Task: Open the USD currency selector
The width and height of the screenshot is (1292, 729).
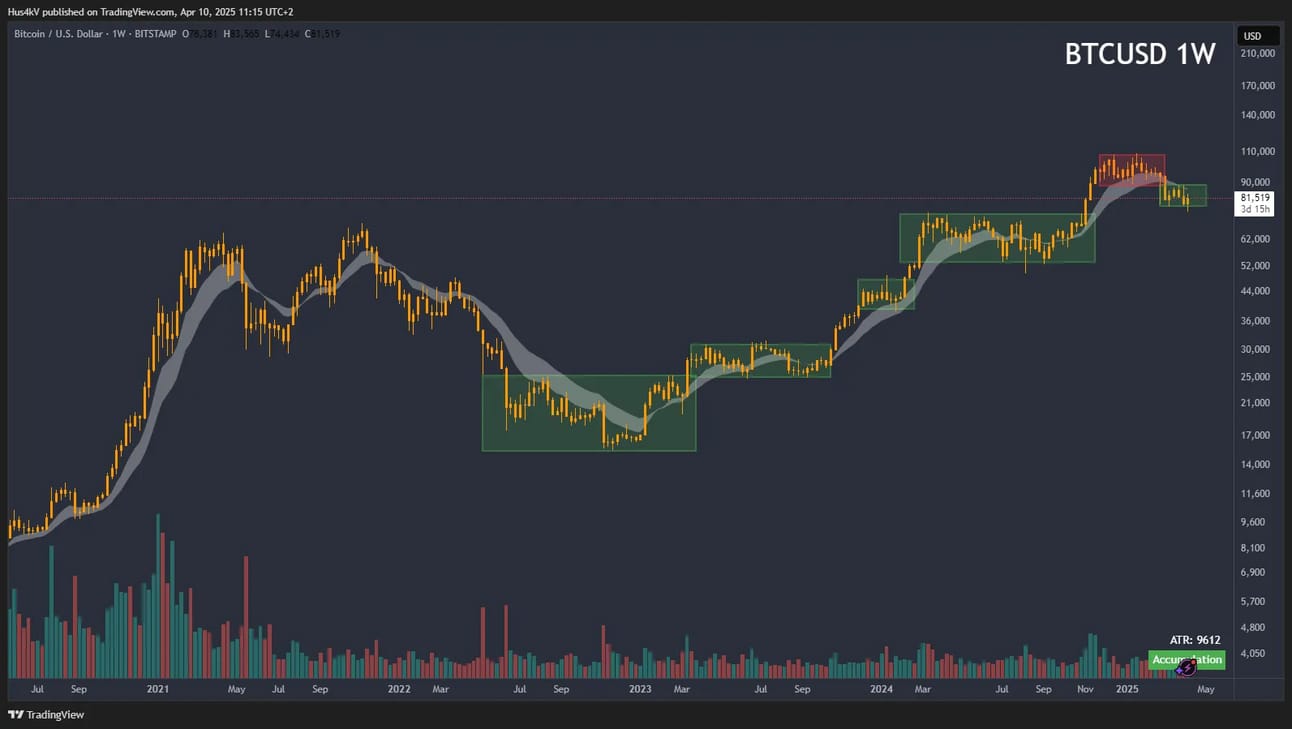Action: 1252,36
